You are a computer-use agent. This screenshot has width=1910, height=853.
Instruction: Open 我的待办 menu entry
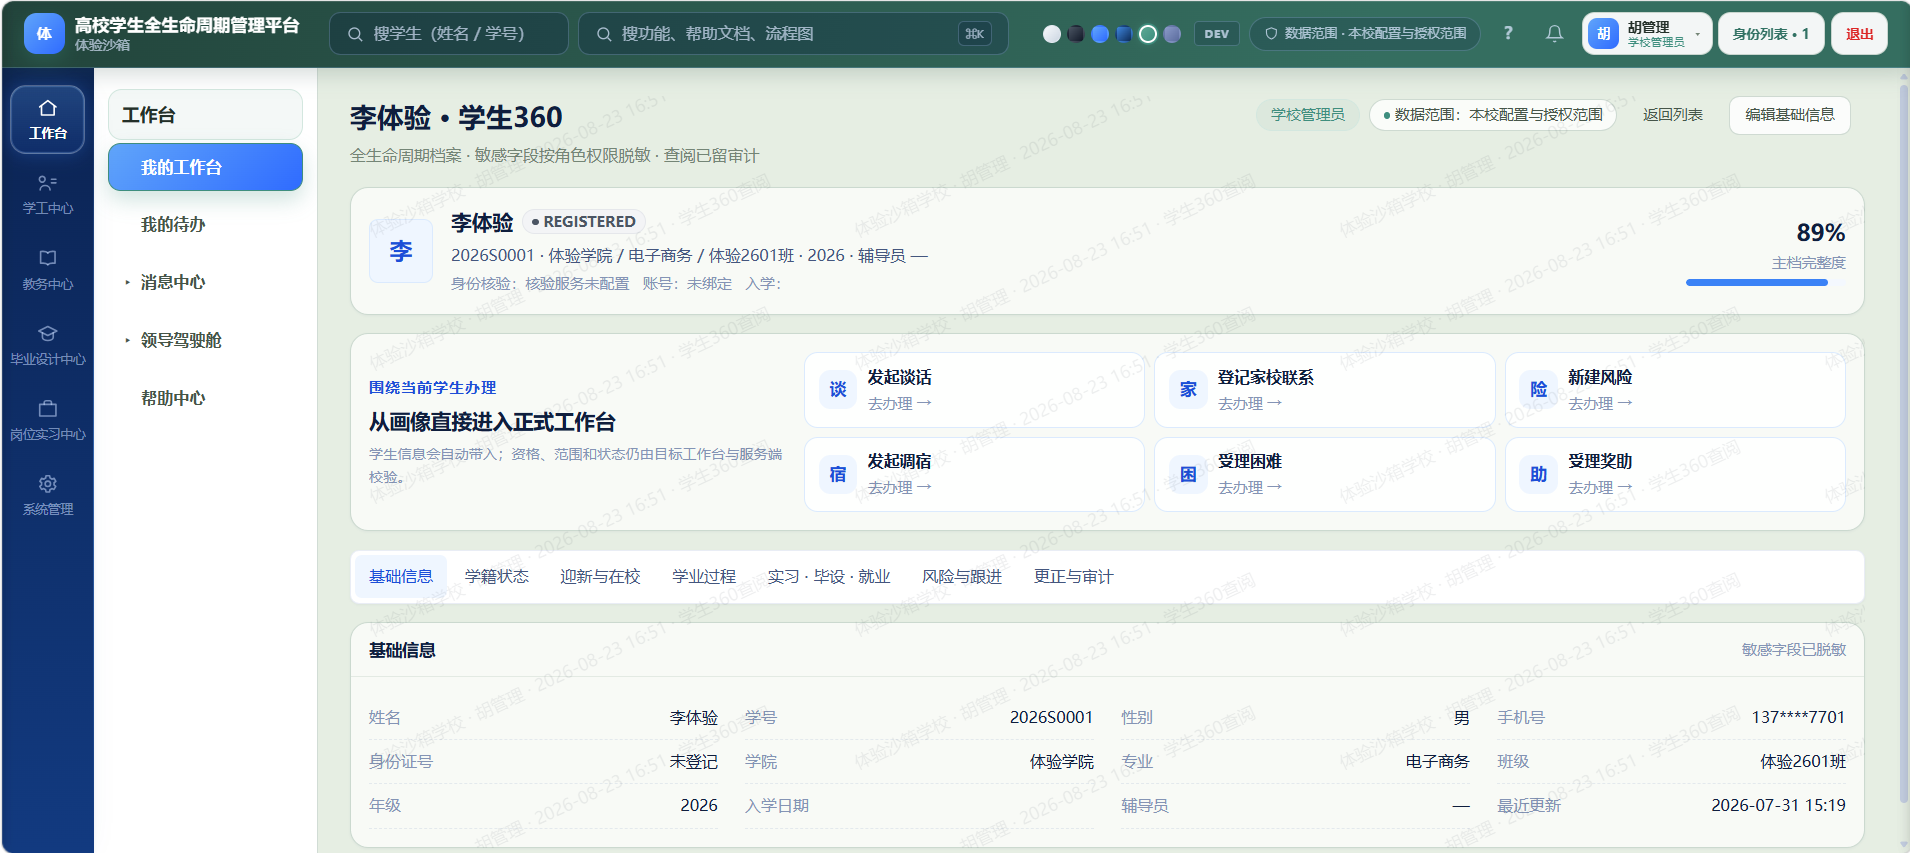(x=205, y=224)
